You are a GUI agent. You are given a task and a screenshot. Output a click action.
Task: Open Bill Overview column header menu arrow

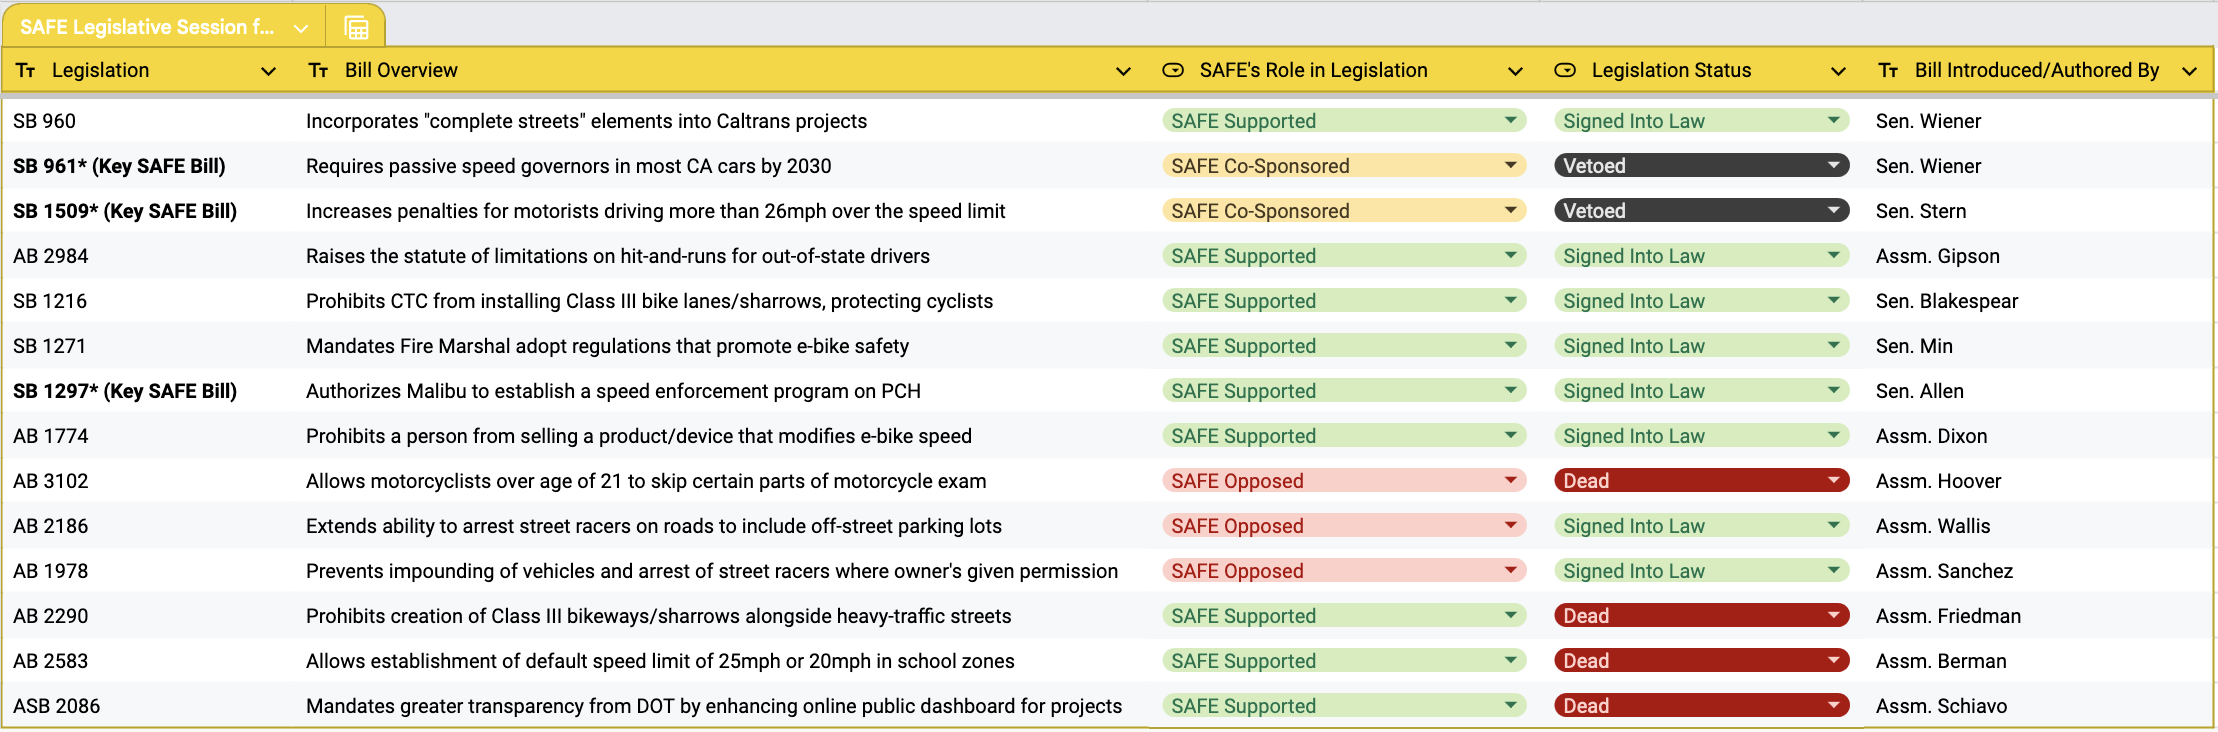[1123, 71]
